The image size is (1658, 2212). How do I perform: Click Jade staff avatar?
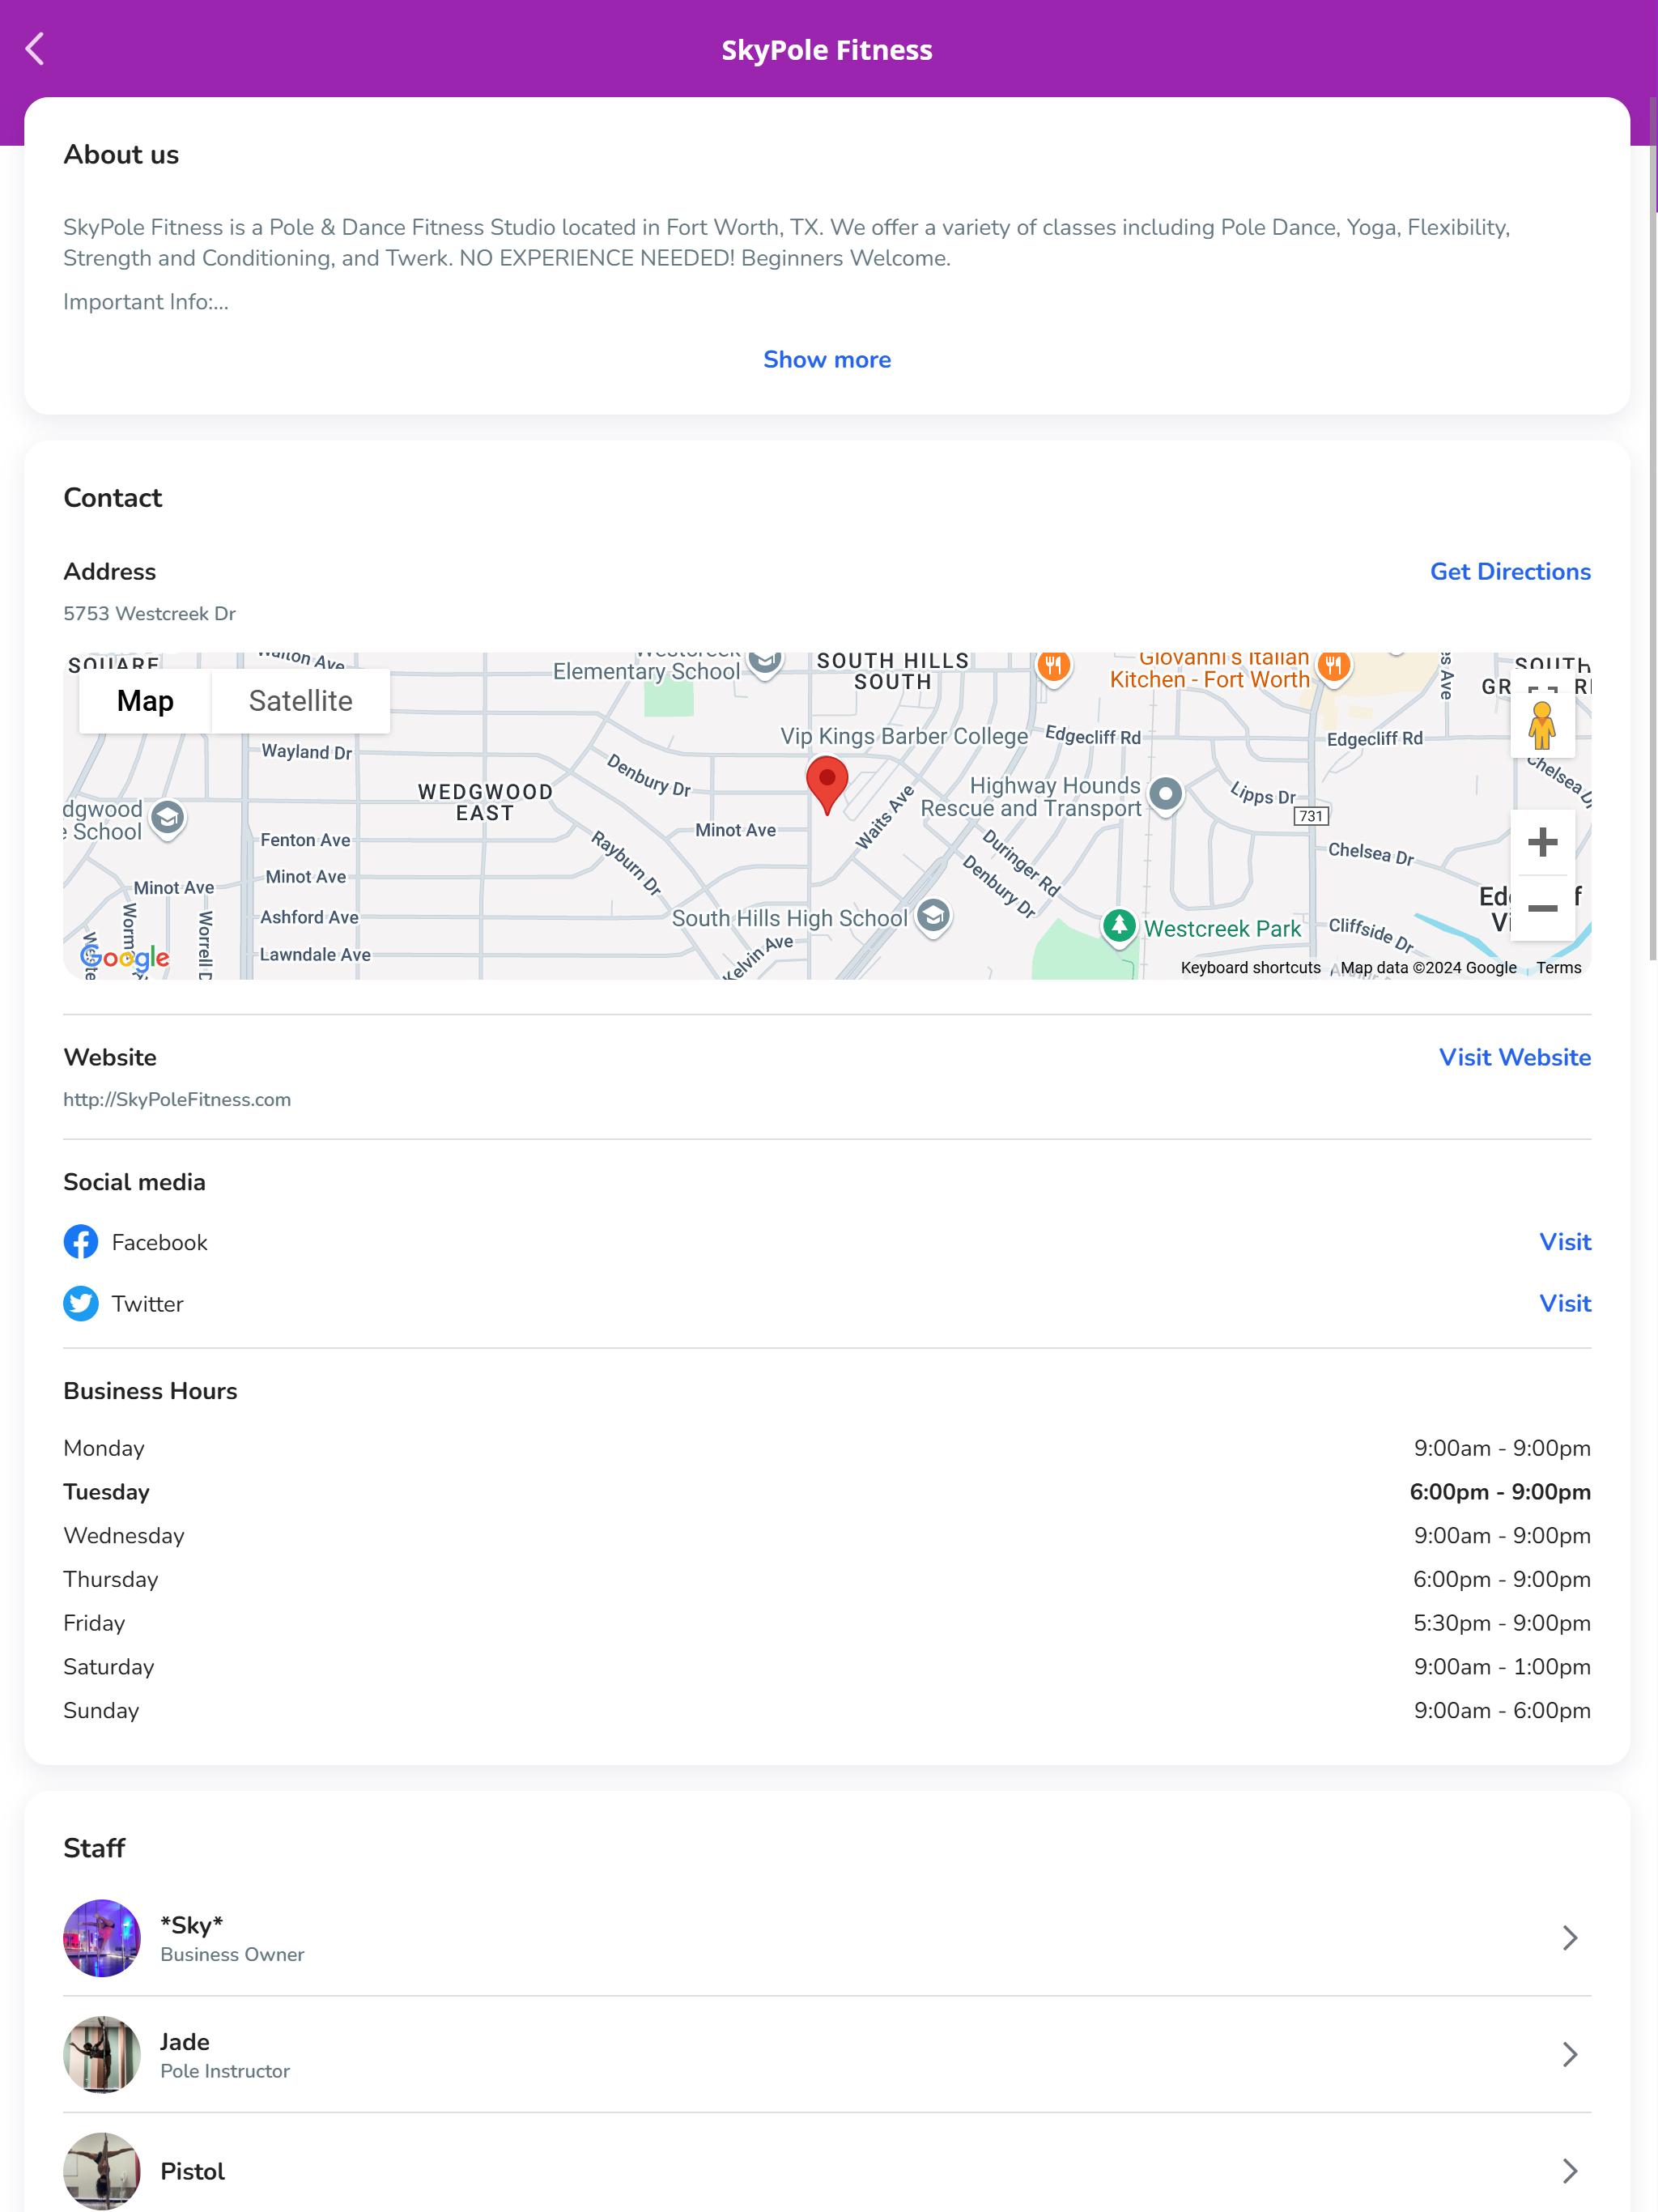click(102, 2055)
